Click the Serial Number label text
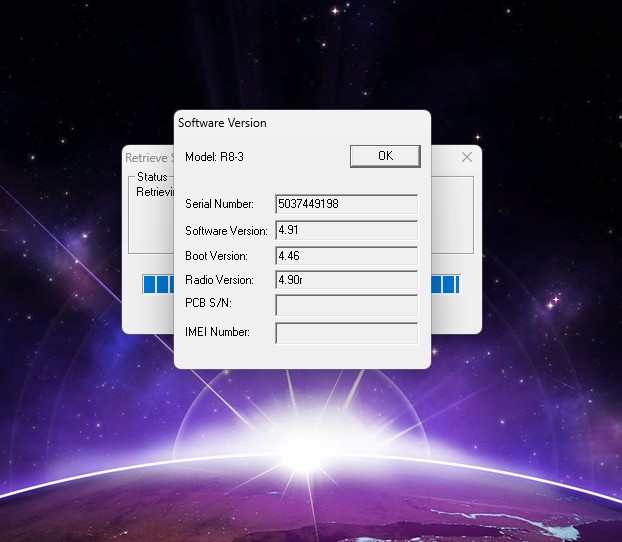This screenshot has height=542, width=622. 219,204
